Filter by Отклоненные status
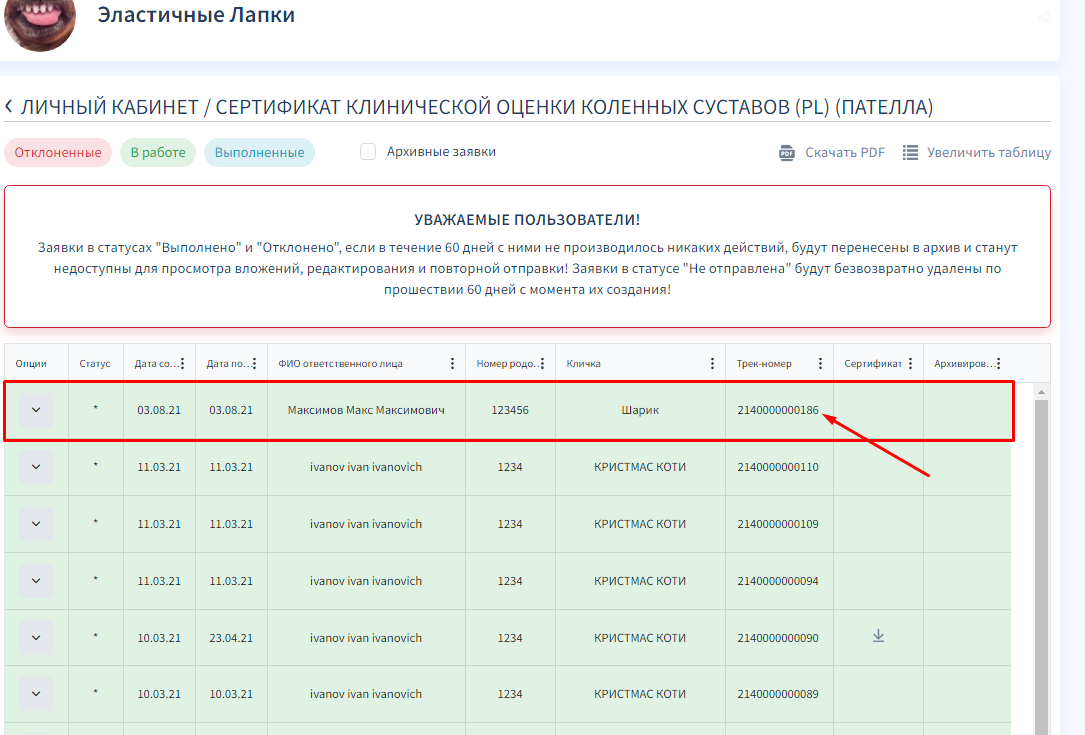This screenshot has height=735, width=1085. 57,153
